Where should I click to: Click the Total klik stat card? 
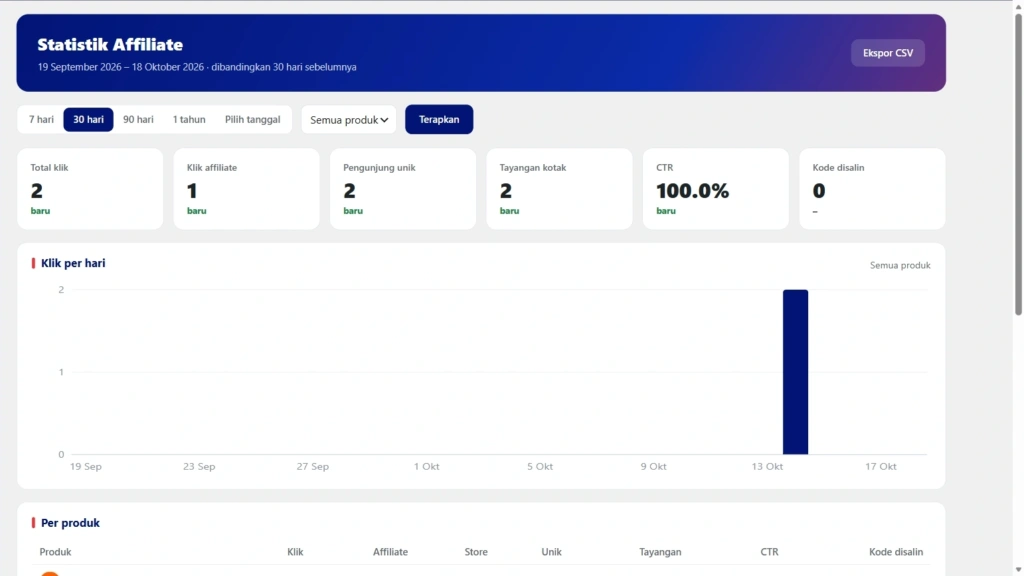(90, 189)
